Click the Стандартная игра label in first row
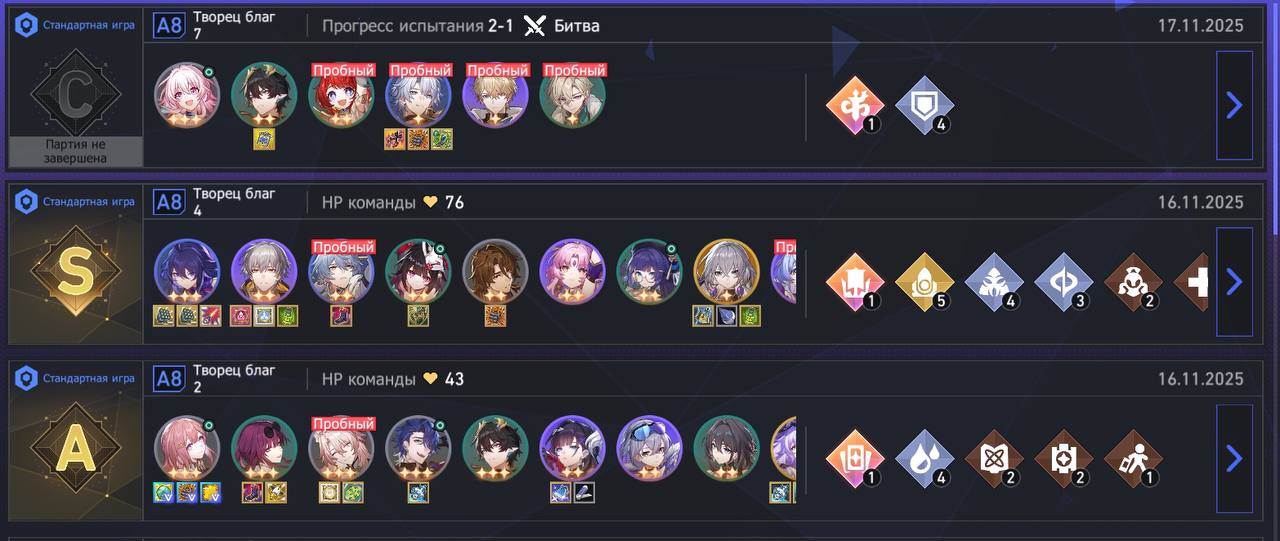The image size is (1280, 541). 88,26
